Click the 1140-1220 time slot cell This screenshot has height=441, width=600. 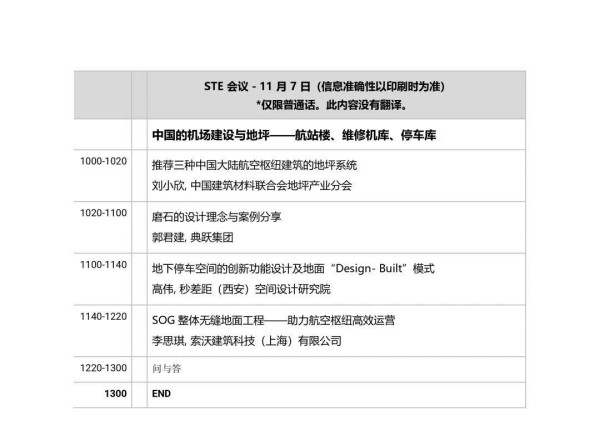(104, 316)
